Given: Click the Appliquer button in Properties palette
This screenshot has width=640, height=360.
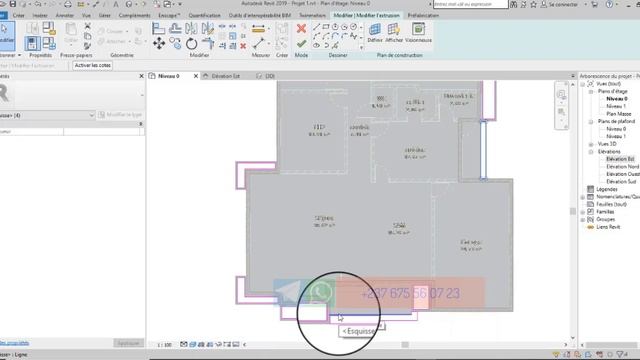Looking at the screenshot, I should 128,343.
